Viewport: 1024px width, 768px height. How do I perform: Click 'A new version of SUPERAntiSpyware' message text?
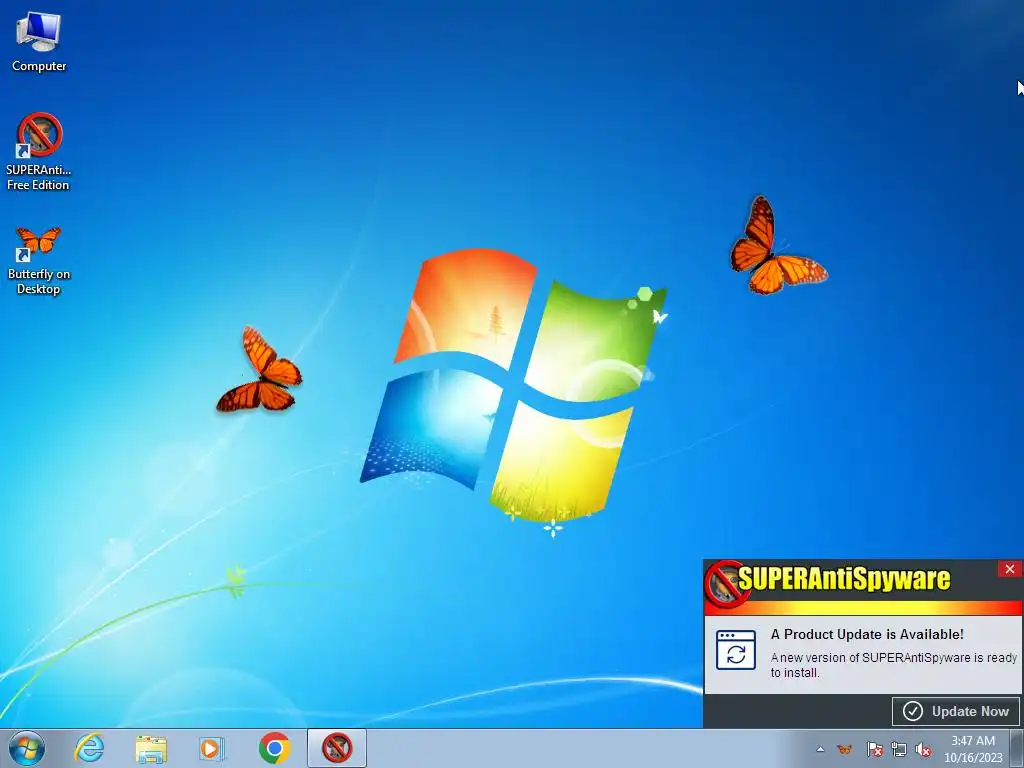tap(893, 665)
